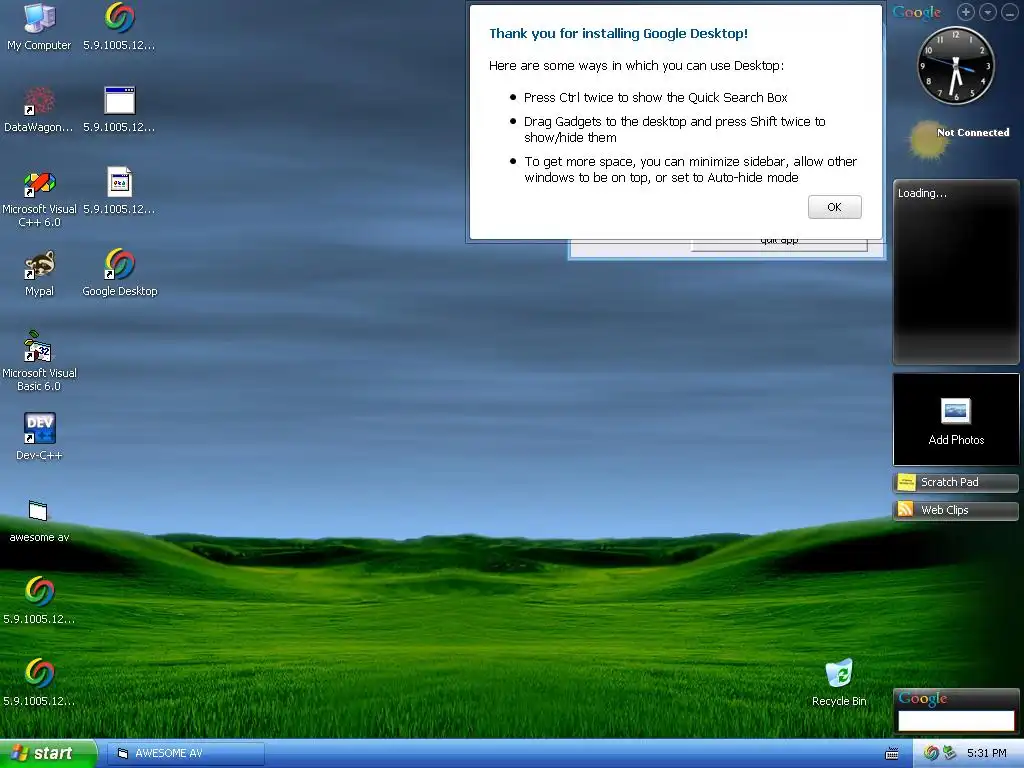
Task: Click the analog clock gadget in the sidebar
Action: [x=955, y=65]
